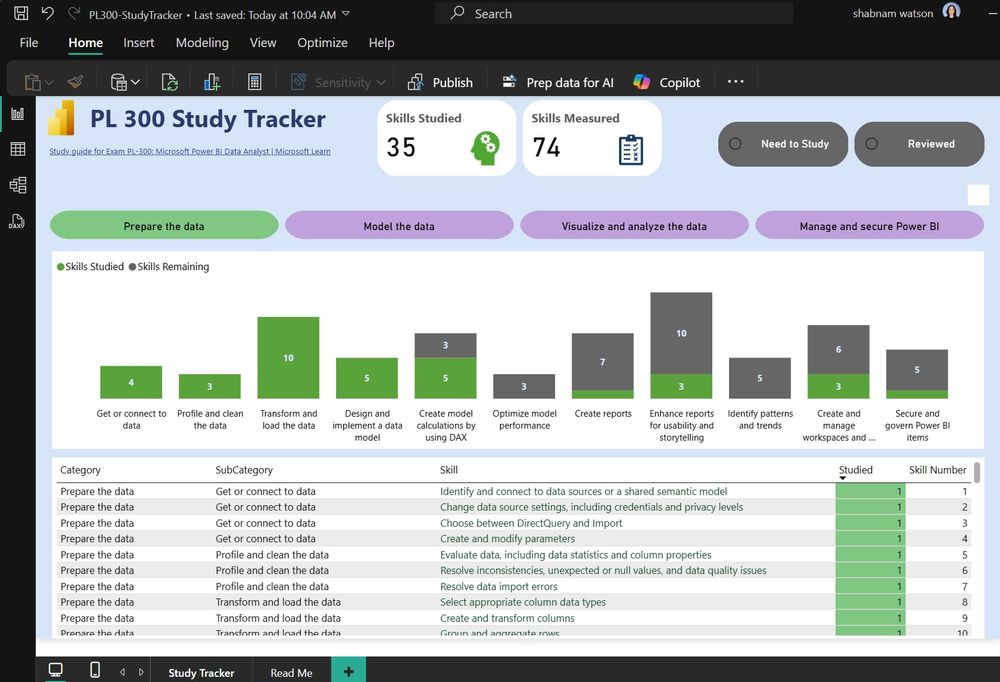Switch to Model view in left sidebar
This screenshot has width=1000, height=682.
coord(18,185)
